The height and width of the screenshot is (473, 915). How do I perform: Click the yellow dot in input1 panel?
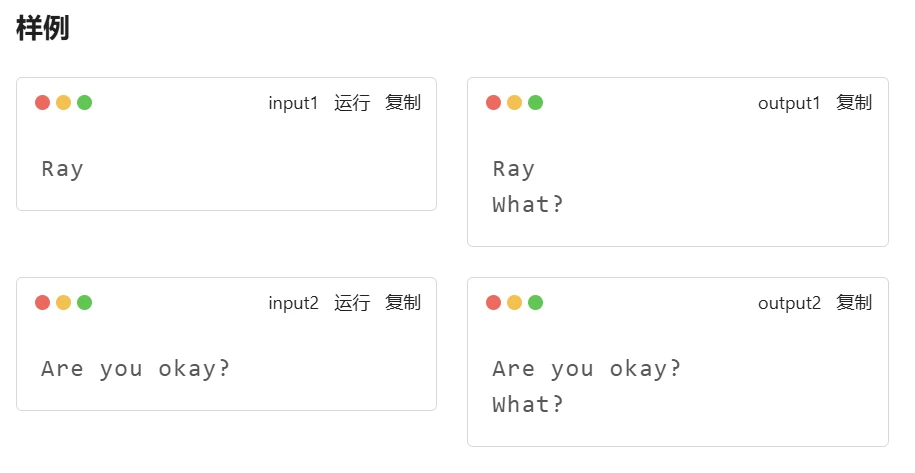point(64,103)
